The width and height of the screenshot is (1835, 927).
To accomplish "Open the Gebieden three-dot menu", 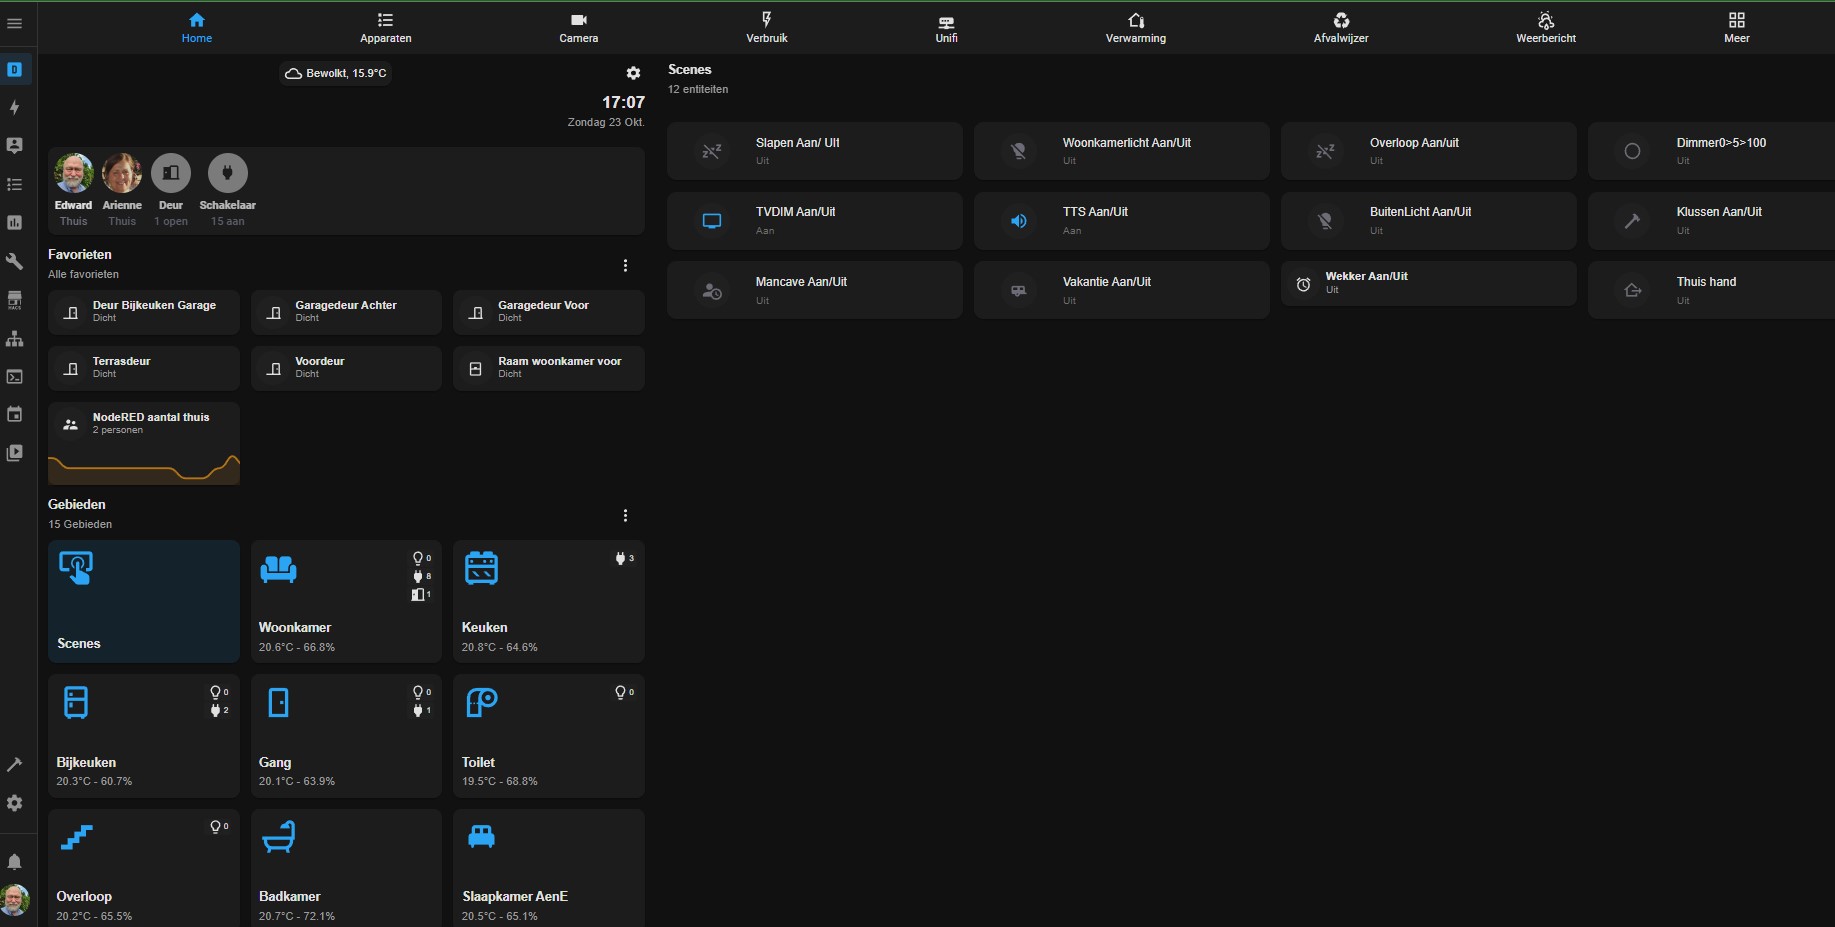I will [625, 516].
